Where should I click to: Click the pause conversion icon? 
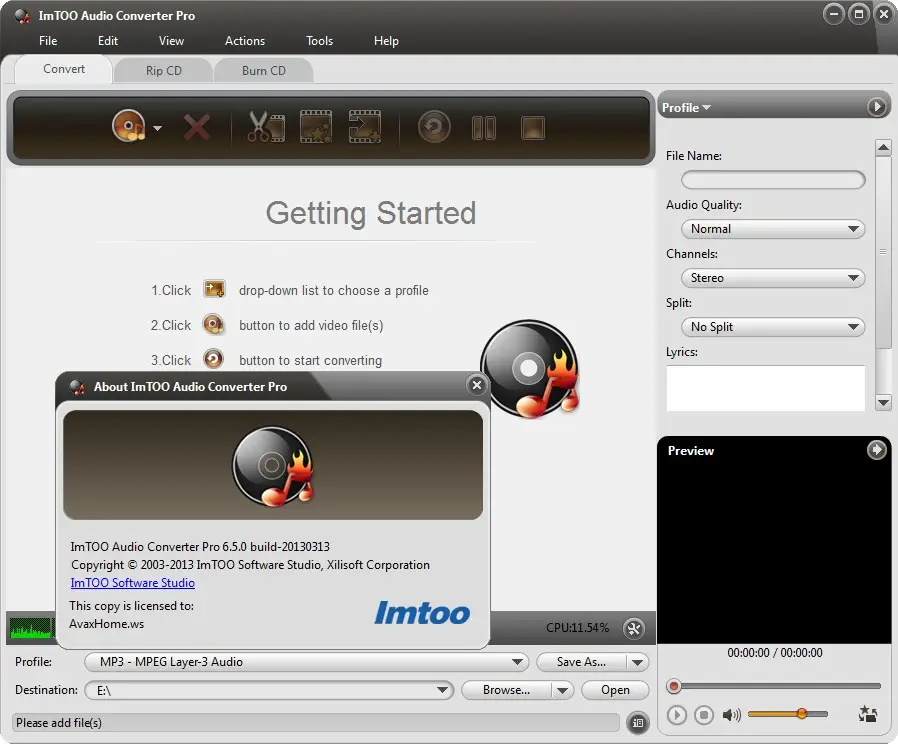[x=484, y=127]
